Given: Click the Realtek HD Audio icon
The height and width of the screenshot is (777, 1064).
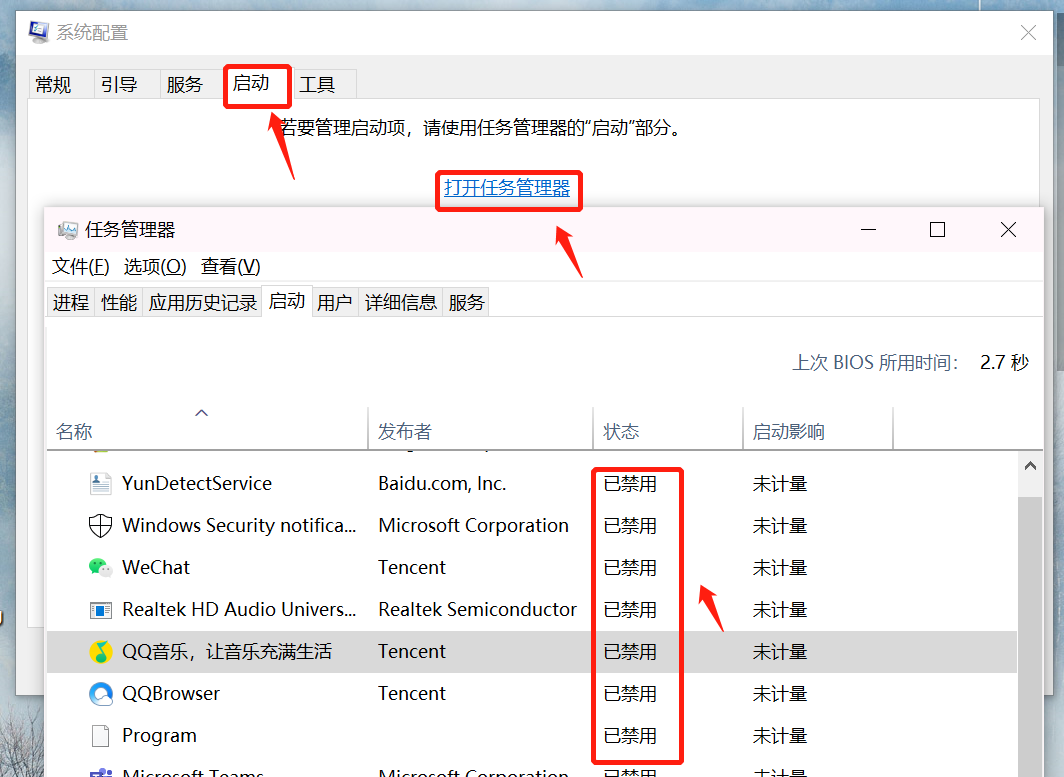Looking at the screenshot, I should tap(100, 609).
